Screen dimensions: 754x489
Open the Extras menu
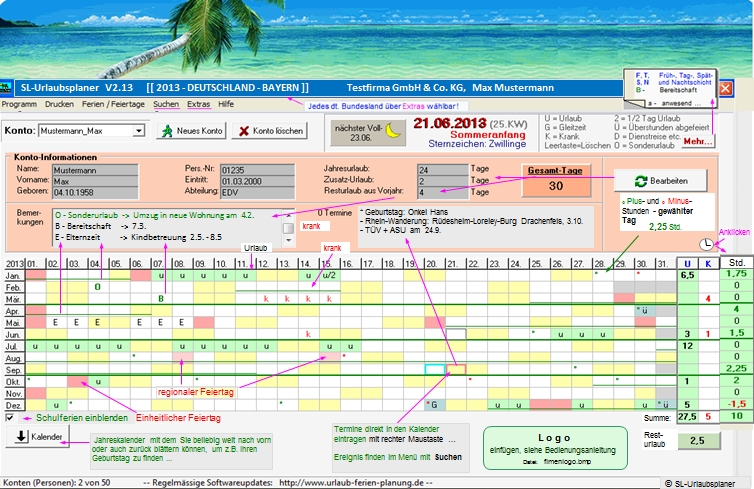199,104
